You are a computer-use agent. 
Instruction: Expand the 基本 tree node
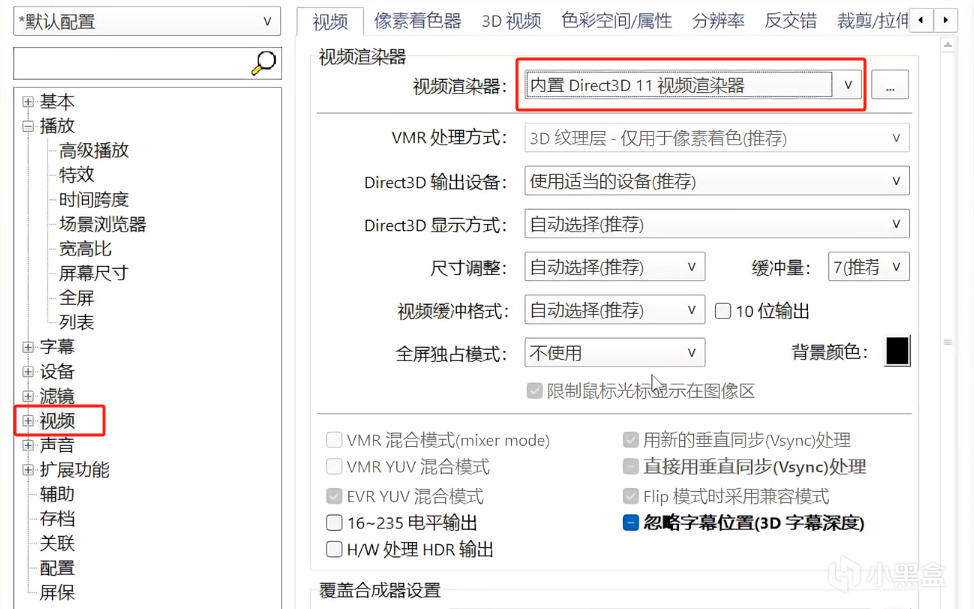coord(28,101)
